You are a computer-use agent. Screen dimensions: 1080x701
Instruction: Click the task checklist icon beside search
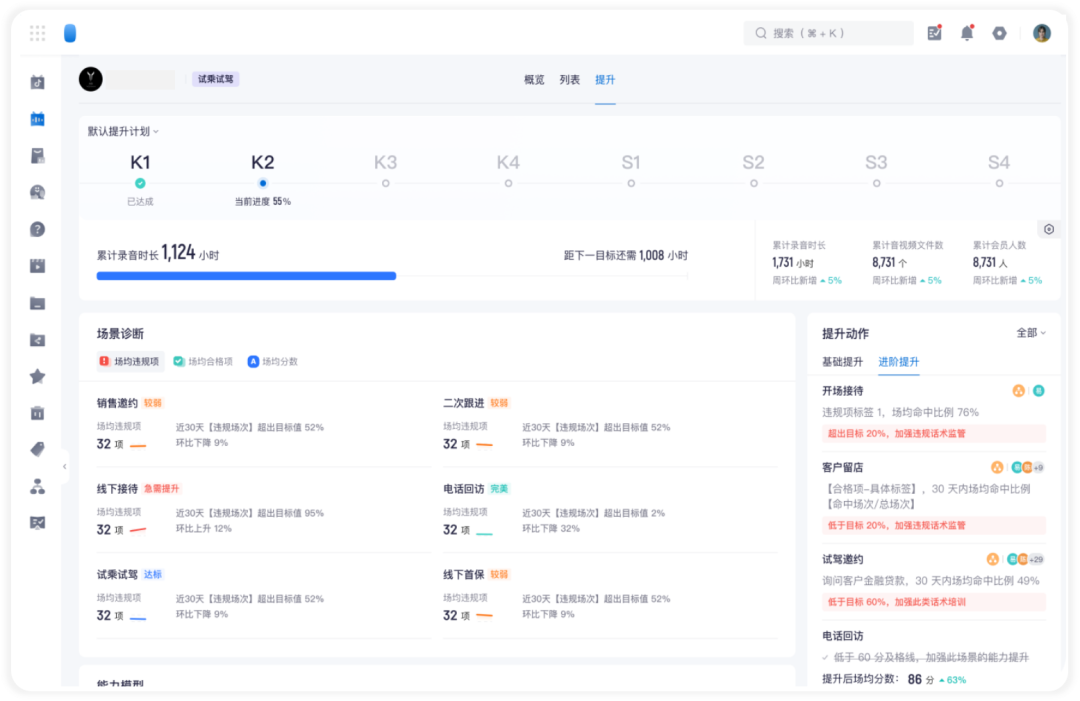click(935, 33)
